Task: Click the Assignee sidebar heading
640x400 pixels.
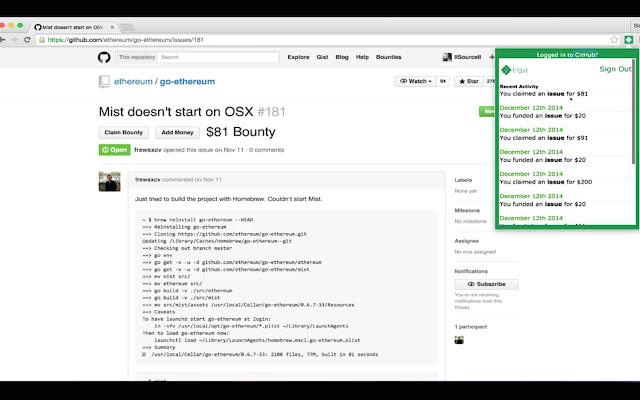Action: point(467,241)
